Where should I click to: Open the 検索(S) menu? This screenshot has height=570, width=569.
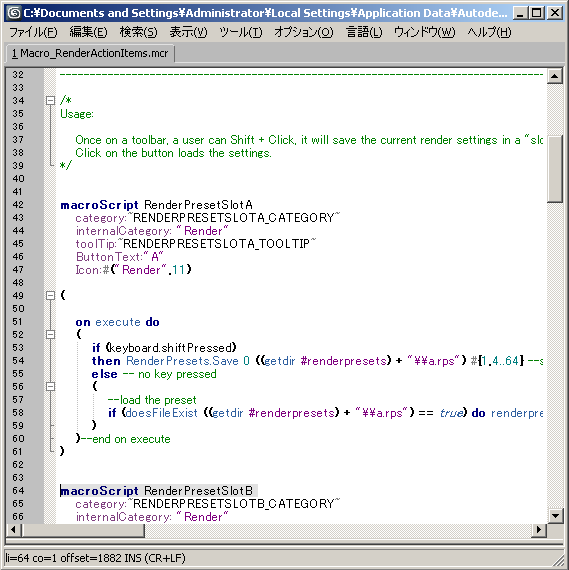coord(139,32)
